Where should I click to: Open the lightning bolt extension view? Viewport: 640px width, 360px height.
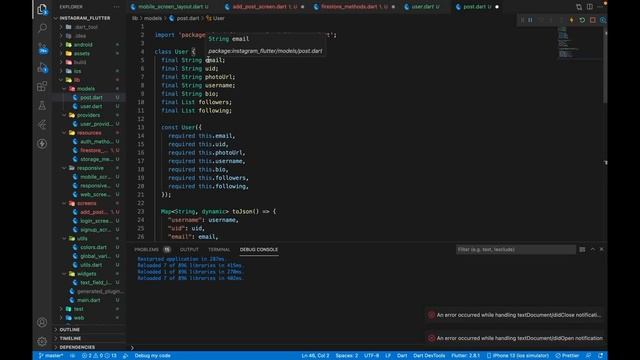tap(42, 144)
